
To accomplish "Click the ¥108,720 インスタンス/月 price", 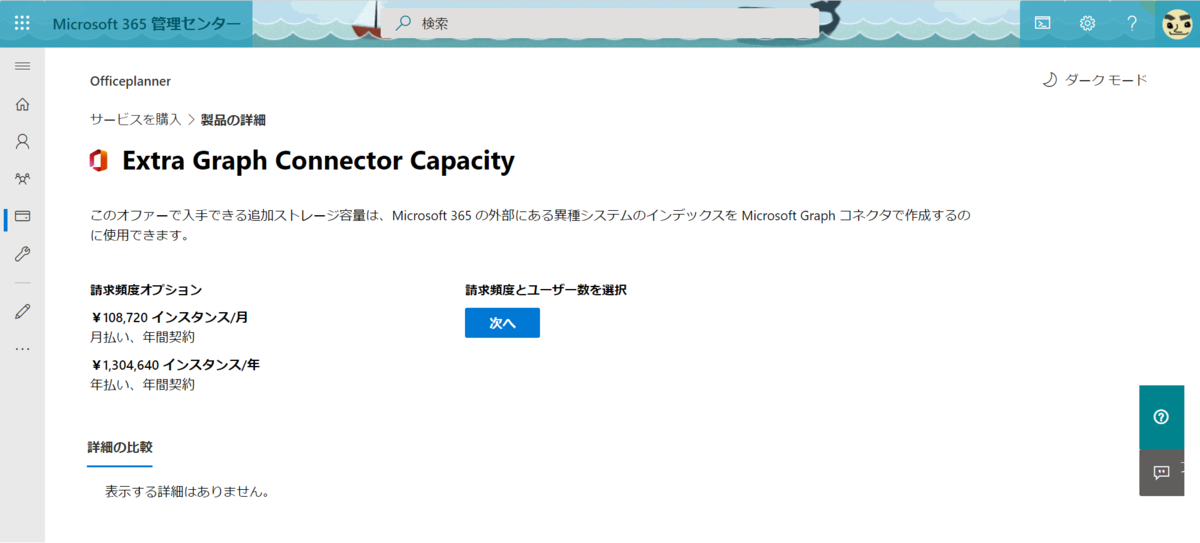I will pyautogui.click(x=169, y=318).
